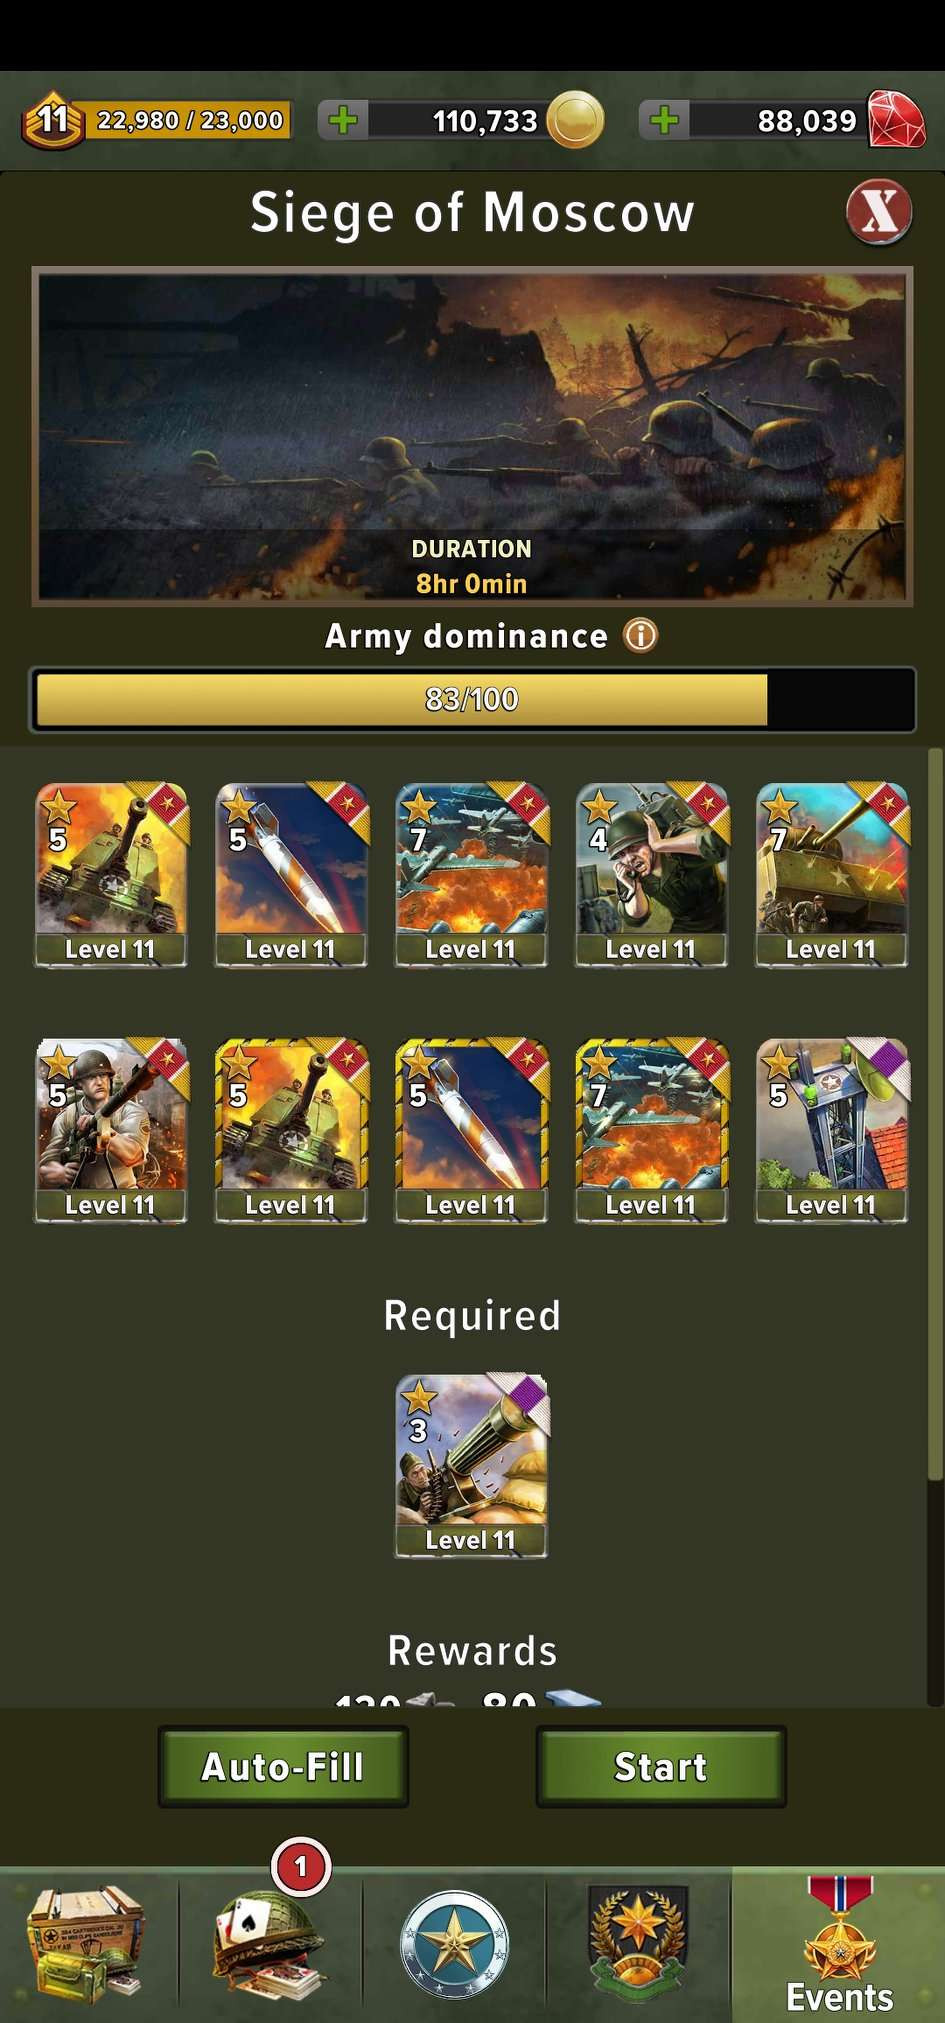
Task: Click the red ruby gem icon
Action: pyautogui.click(x=895, y=120)
